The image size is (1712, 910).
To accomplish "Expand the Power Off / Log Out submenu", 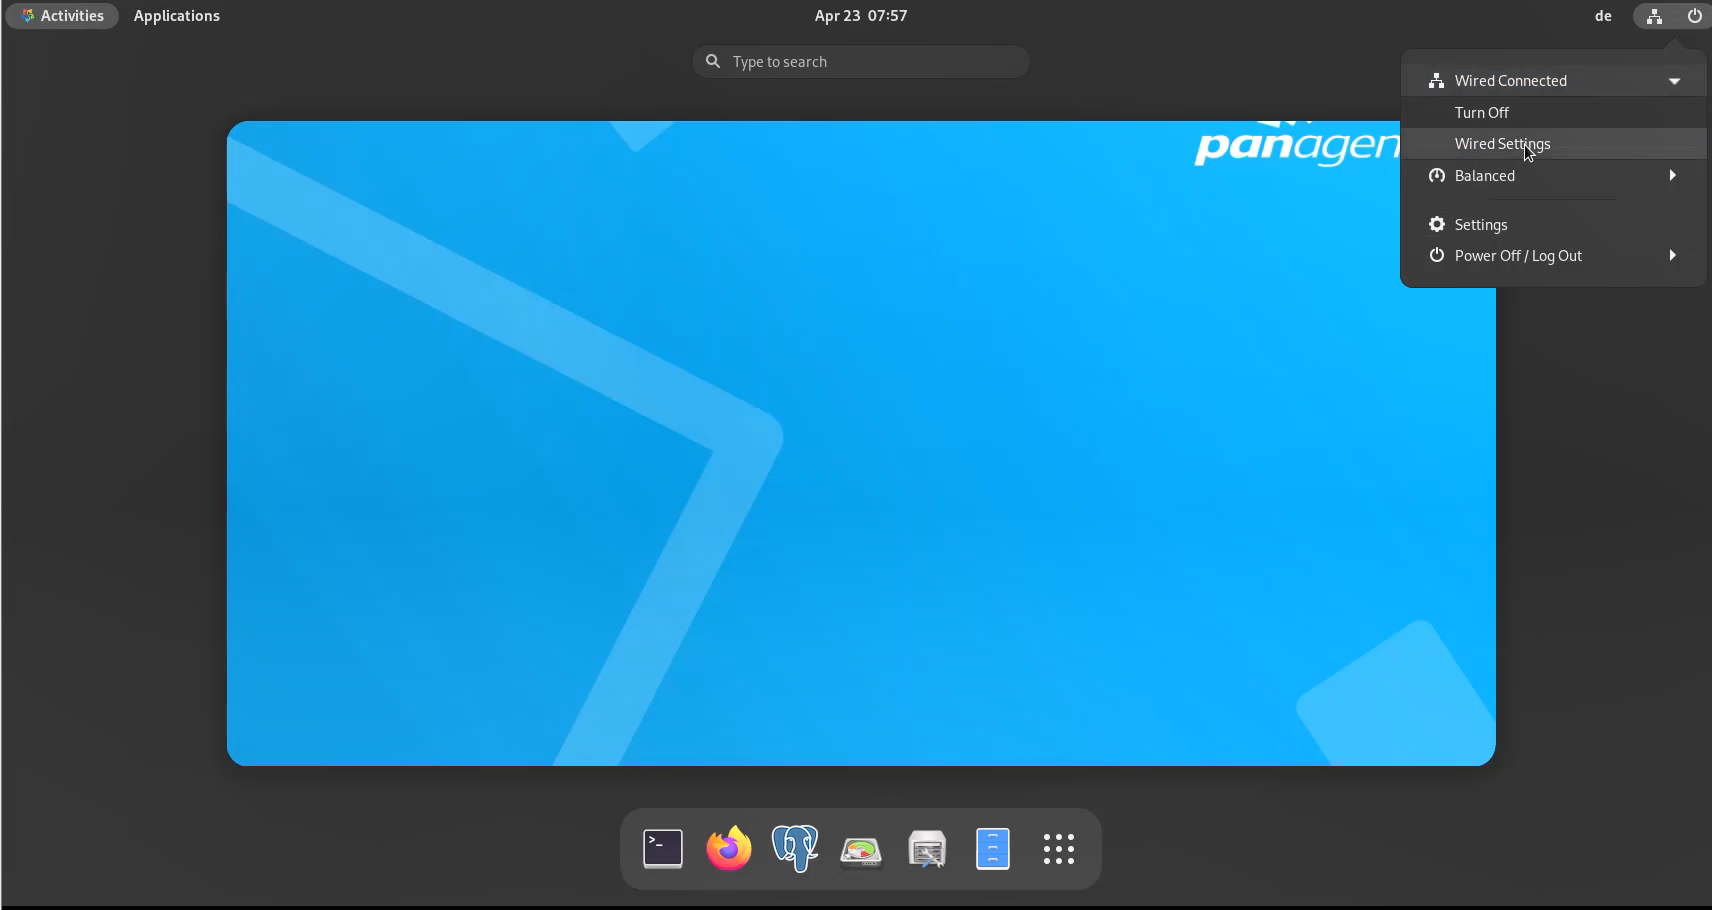I will click(1672, 256).
